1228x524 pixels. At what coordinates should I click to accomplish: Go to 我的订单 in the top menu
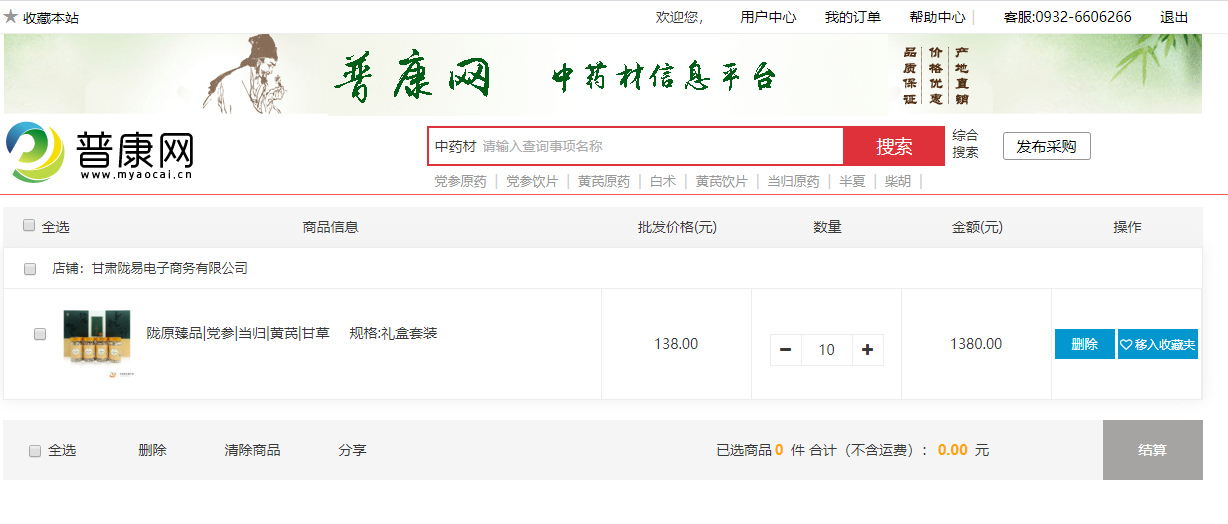[x=852, y=17]
